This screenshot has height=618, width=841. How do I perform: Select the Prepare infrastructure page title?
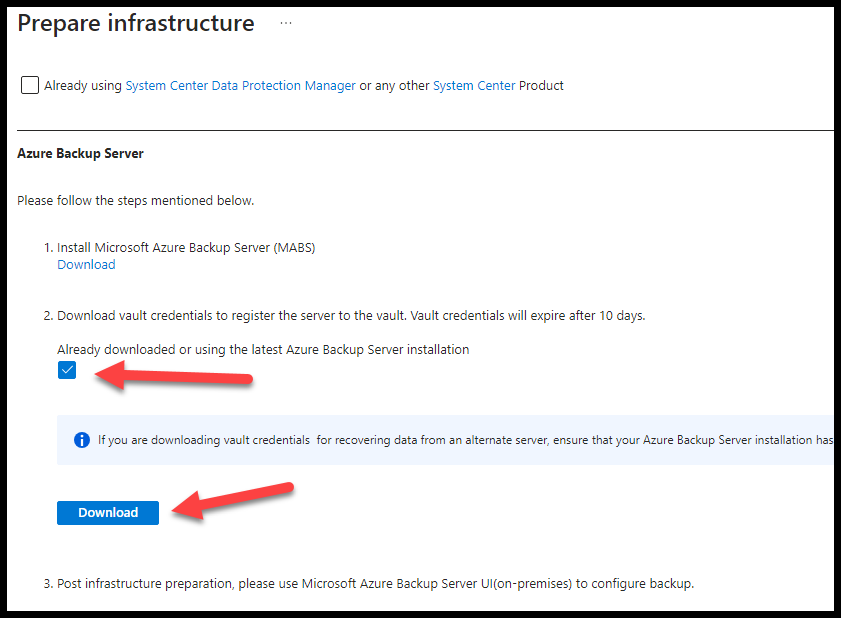tap(136, 24)
